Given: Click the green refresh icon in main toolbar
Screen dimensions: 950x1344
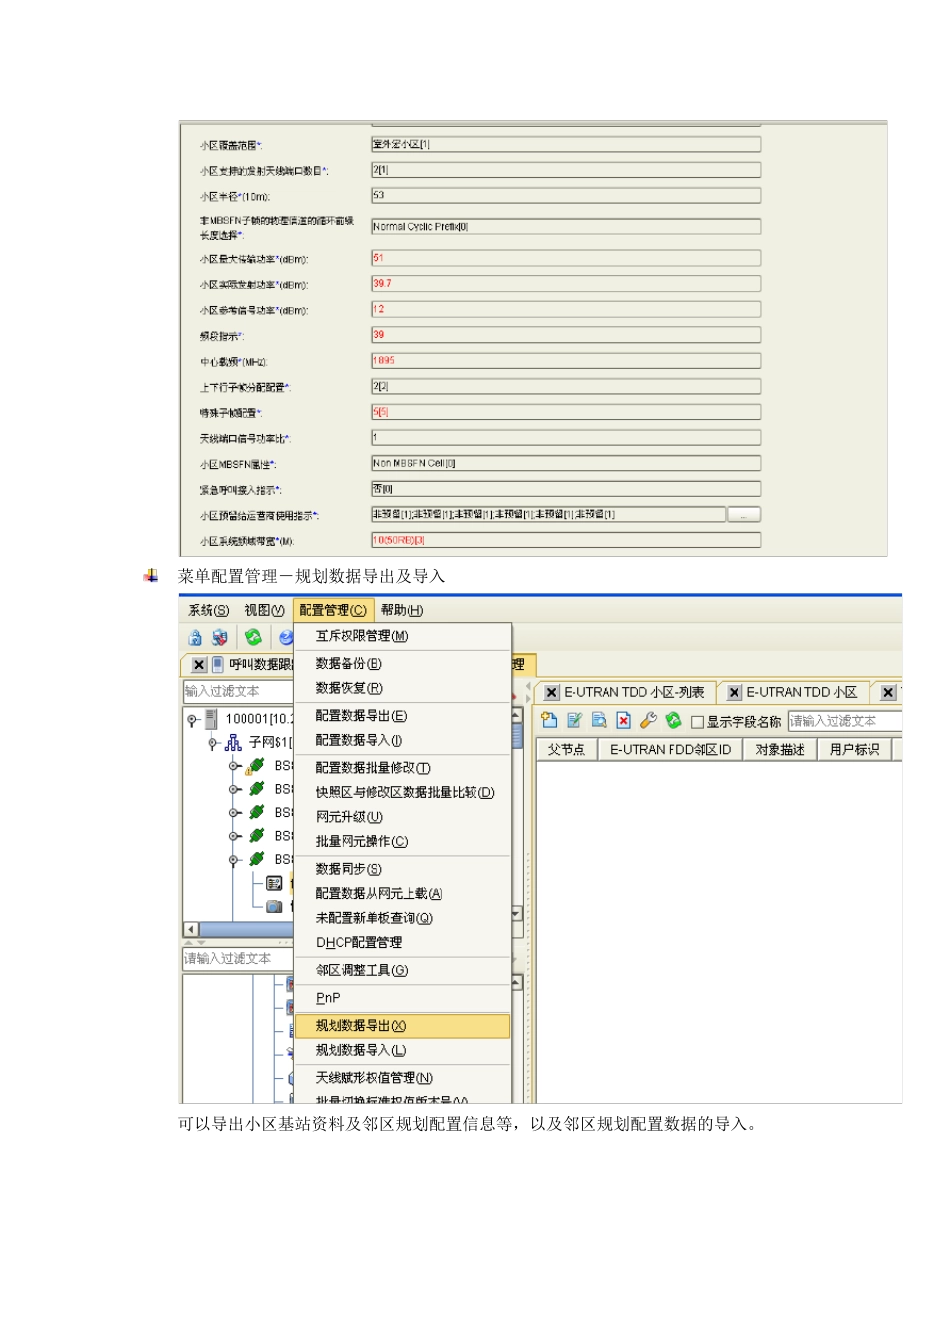Looking at the screenshot, I should 253,637.
